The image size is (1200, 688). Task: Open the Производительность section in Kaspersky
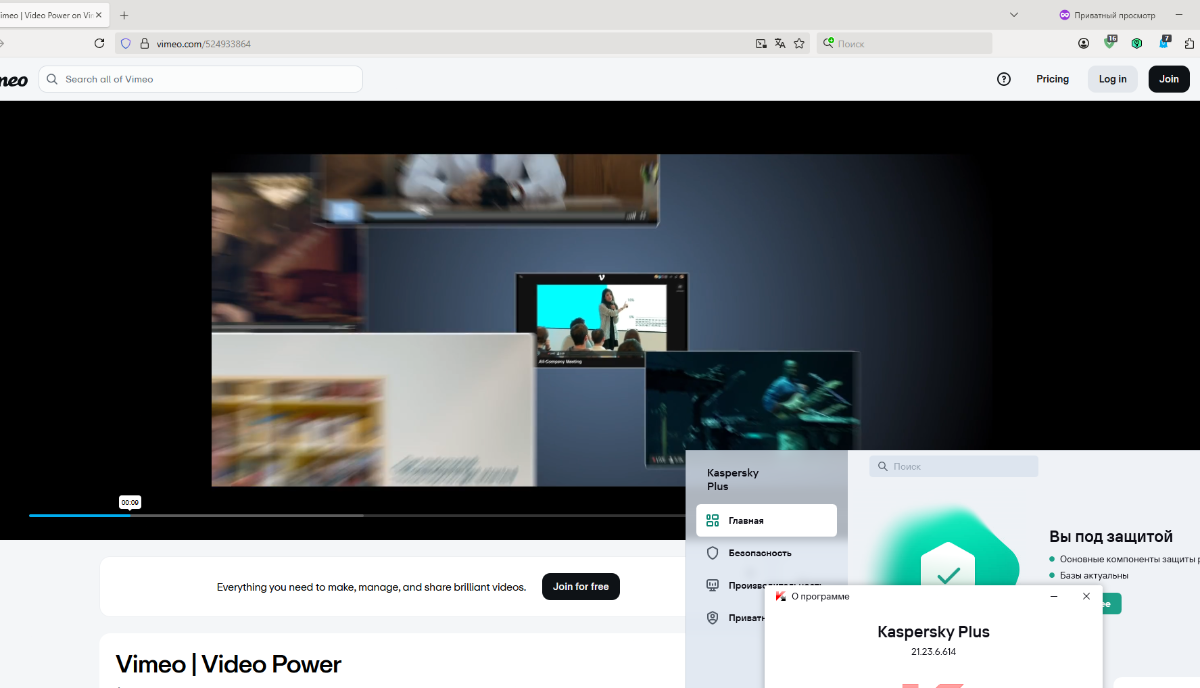point(766,585)
